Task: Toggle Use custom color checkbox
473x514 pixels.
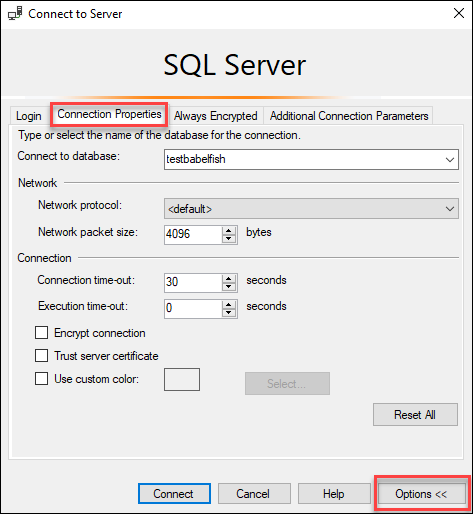Action: click(41, 379)
